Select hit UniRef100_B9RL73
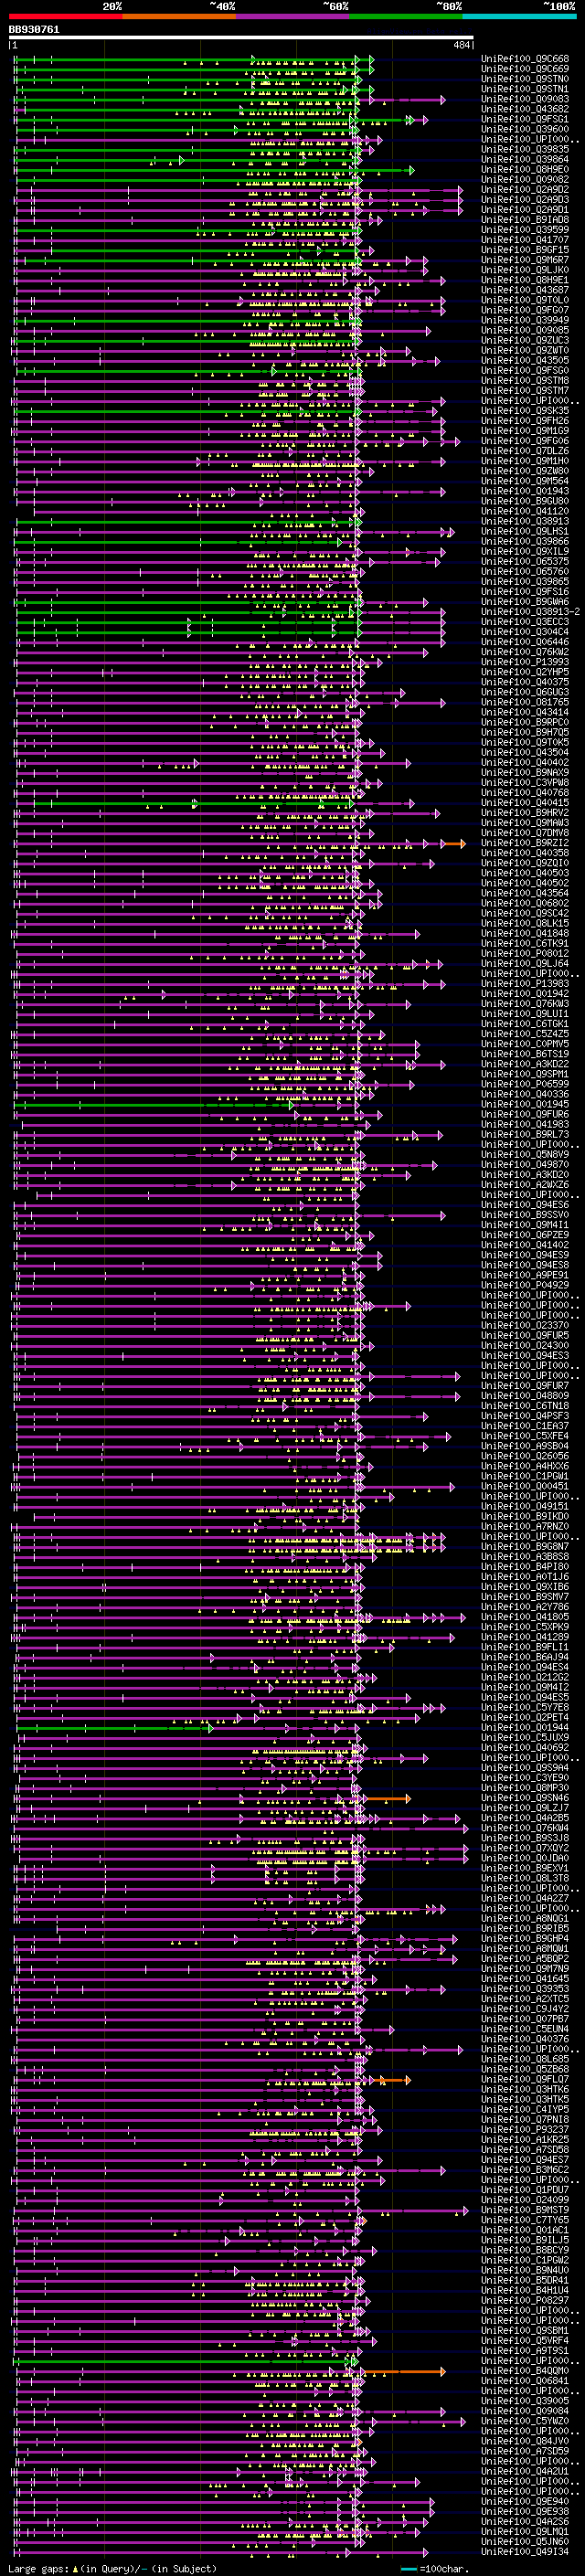 pyautogui.click(x=525, y=1135)
